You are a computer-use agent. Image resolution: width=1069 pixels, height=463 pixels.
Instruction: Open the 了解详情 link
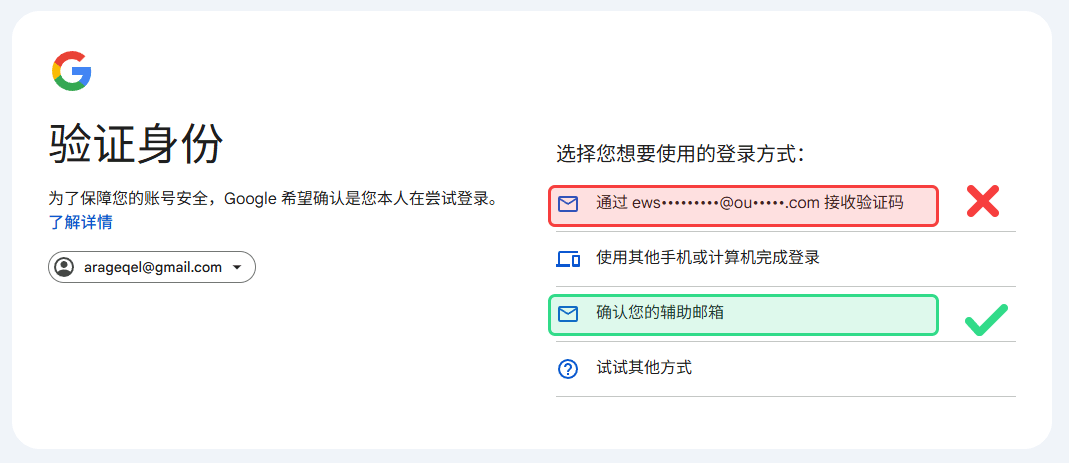pyautogui.click(x=80, y=222)
